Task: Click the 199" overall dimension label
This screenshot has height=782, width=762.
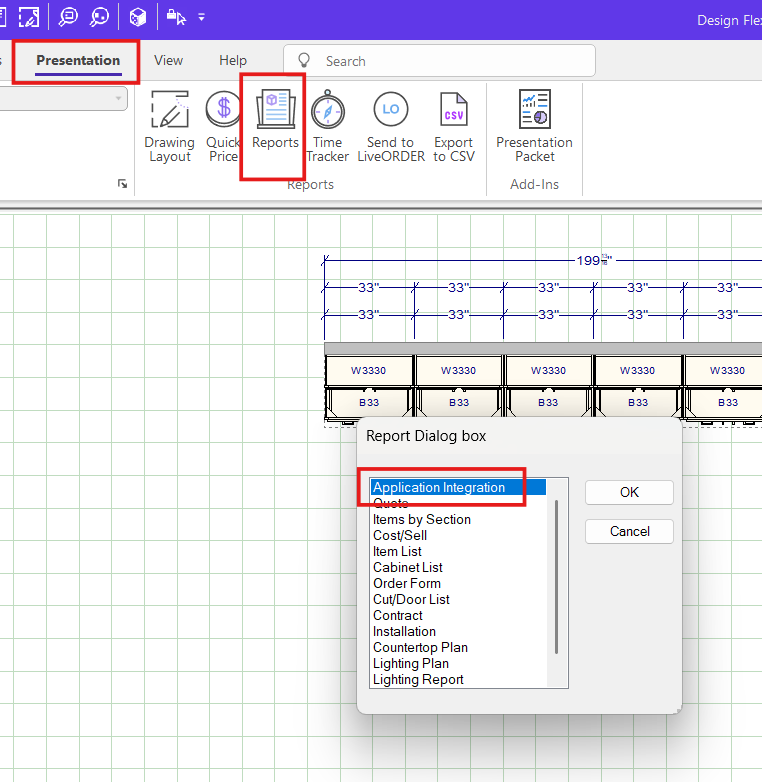Action: [594, 260]
